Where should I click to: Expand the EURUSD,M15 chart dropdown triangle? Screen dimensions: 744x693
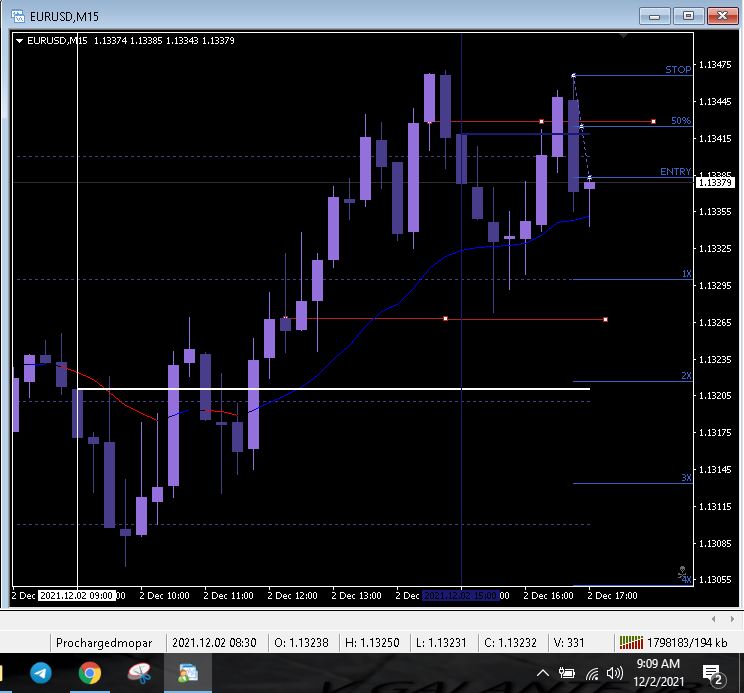tap(19, 41)
